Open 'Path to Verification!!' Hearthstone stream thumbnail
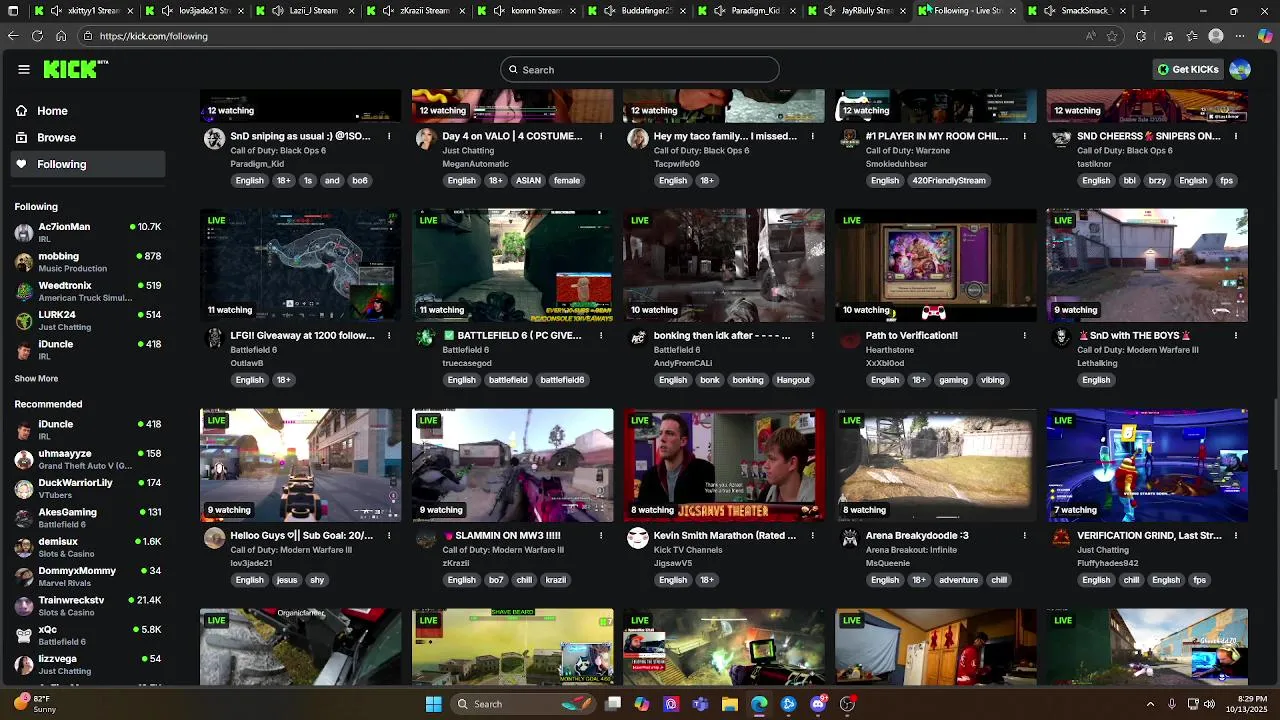 936,265
